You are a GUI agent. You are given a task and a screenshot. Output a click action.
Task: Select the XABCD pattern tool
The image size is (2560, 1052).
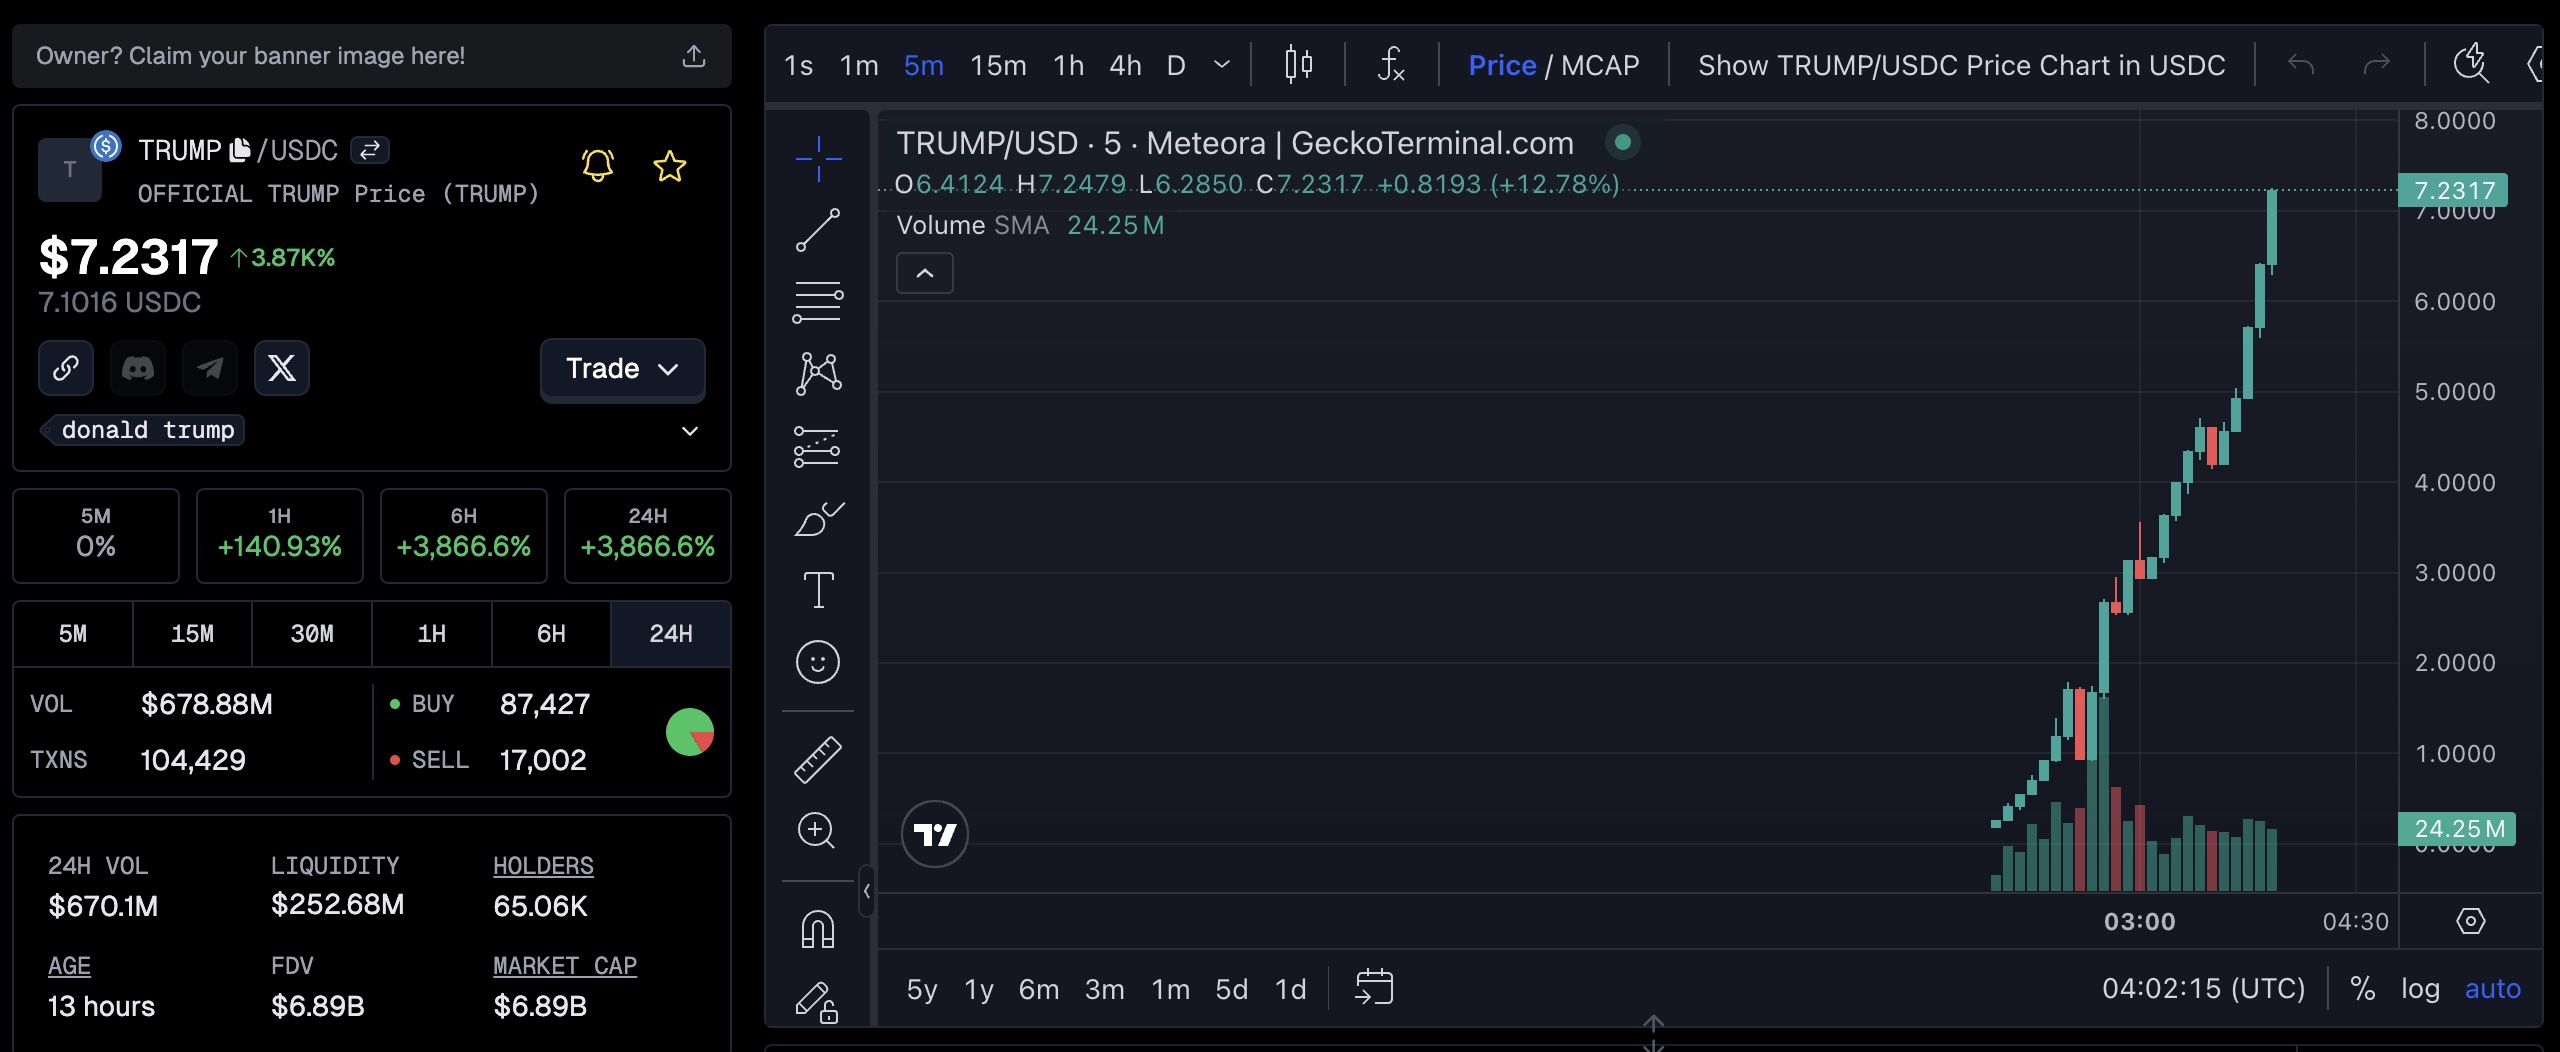click(818, 374)
